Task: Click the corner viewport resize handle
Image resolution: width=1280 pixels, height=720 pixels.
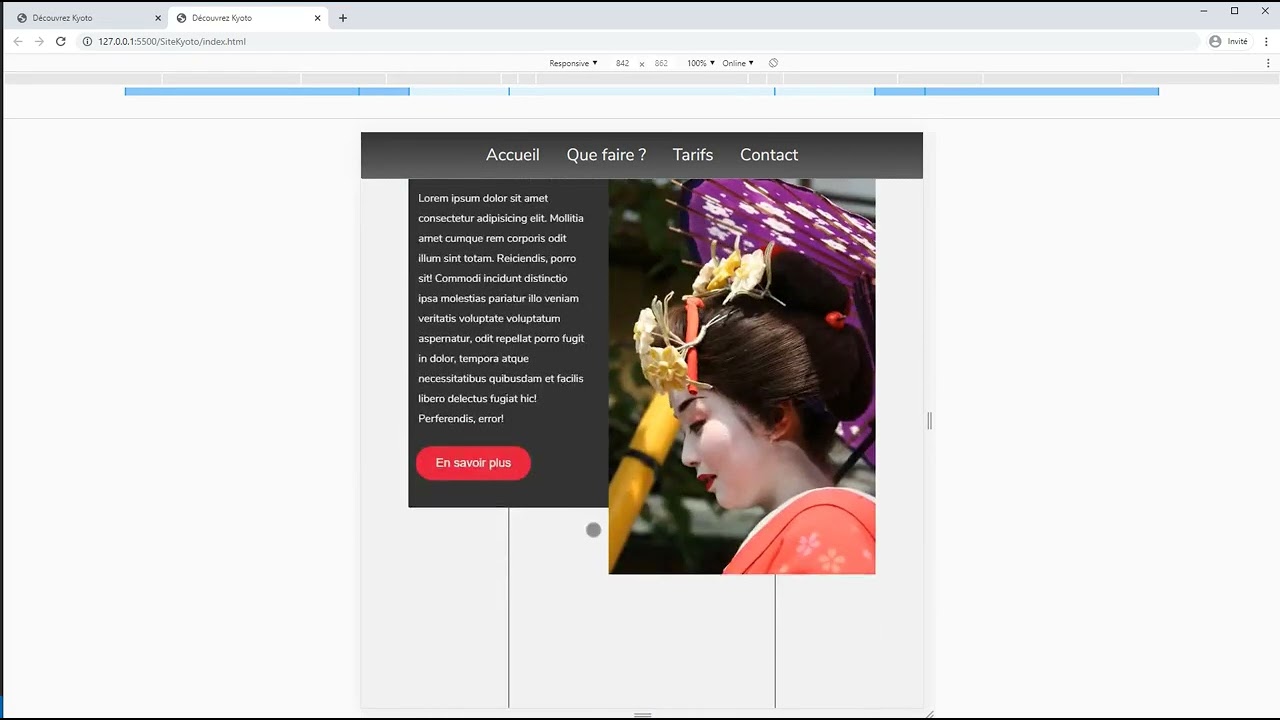Action: tap(930, 714)
